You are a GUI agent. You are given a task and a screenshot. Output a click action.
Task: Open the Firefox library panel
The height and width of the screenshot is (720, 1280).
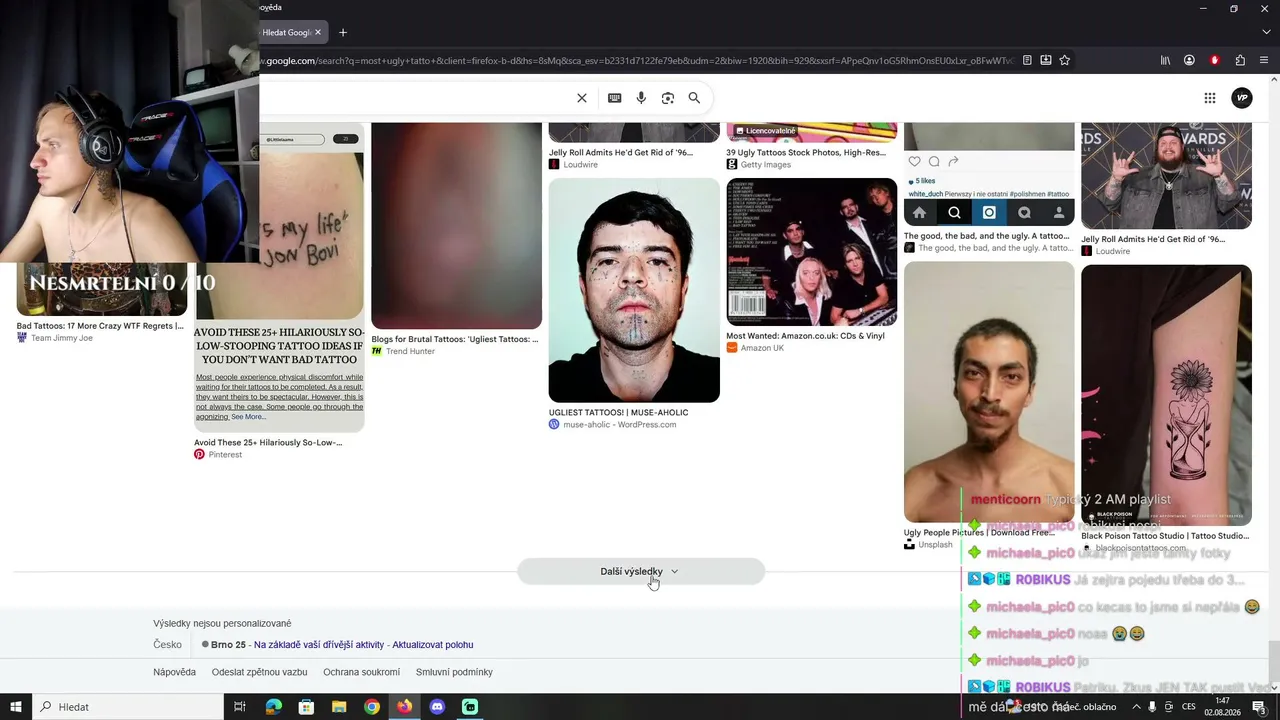1165,60
